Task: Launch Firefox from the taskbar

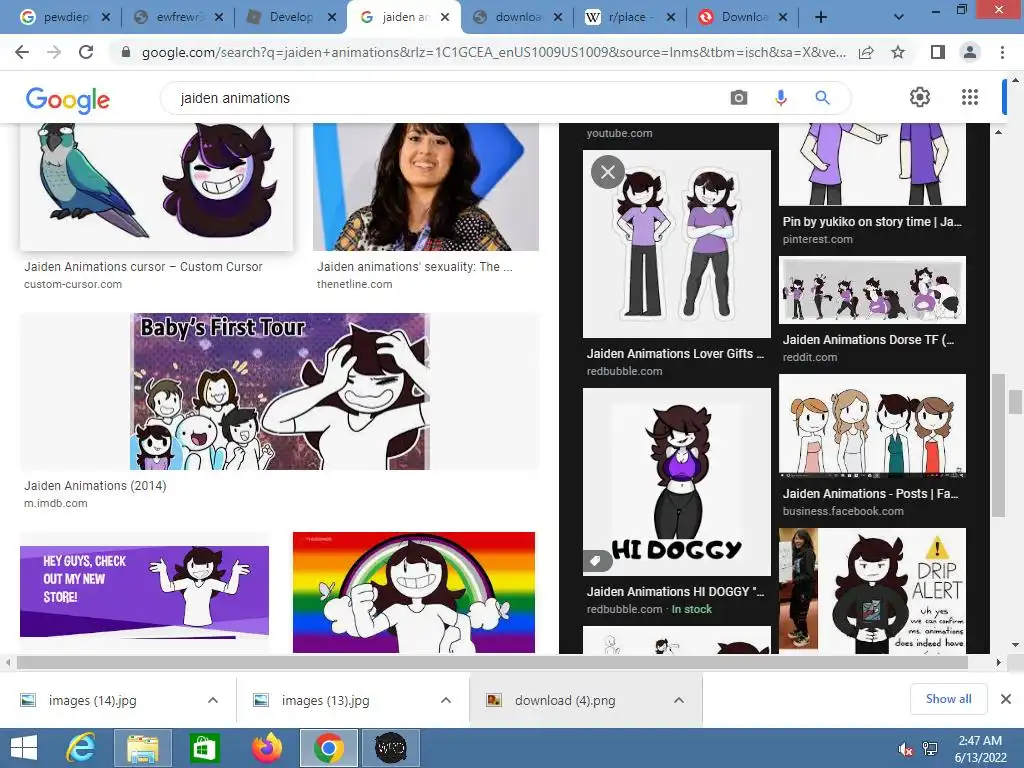Action: coord(266,748)
